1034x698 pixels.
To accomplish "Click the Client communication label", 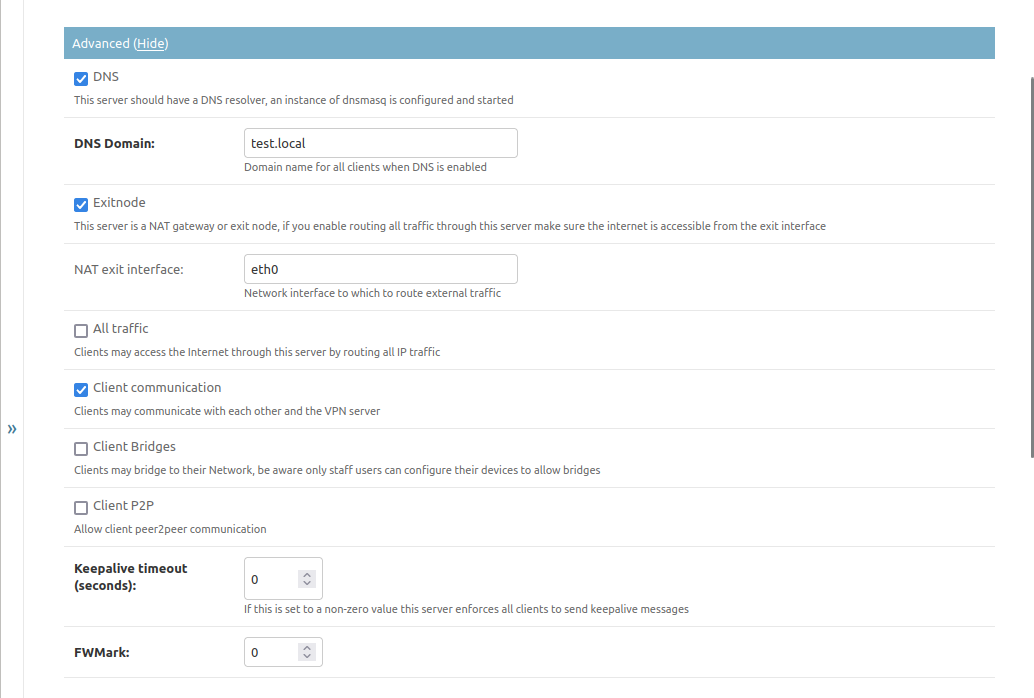I will point(157,387).
